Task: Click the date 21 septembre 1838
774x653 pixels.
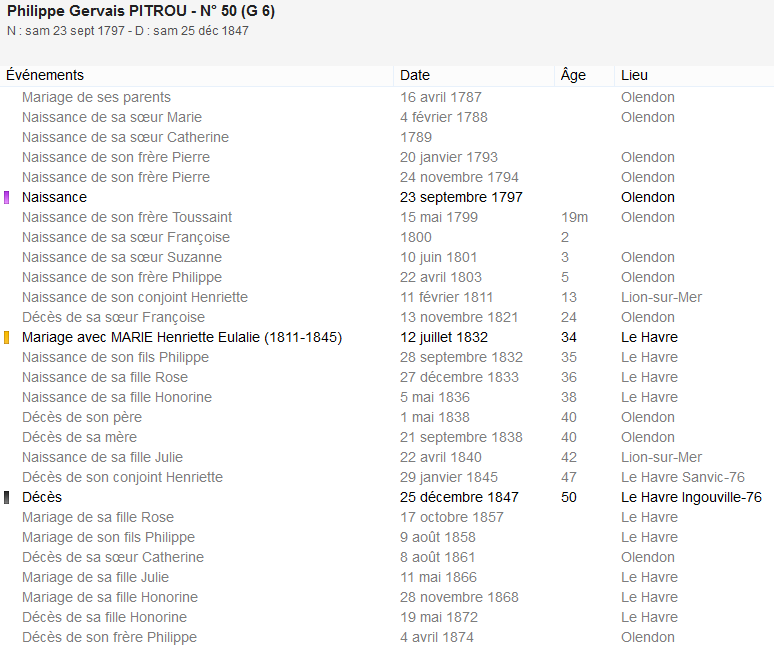Action: click(x=461, y=437)
